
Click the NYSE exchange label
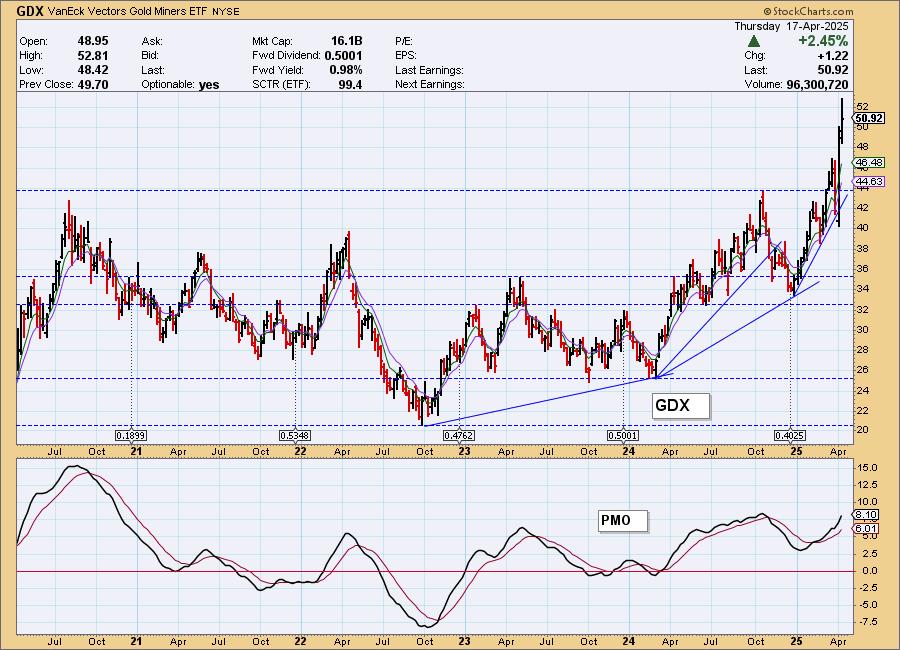click(226, 11)
